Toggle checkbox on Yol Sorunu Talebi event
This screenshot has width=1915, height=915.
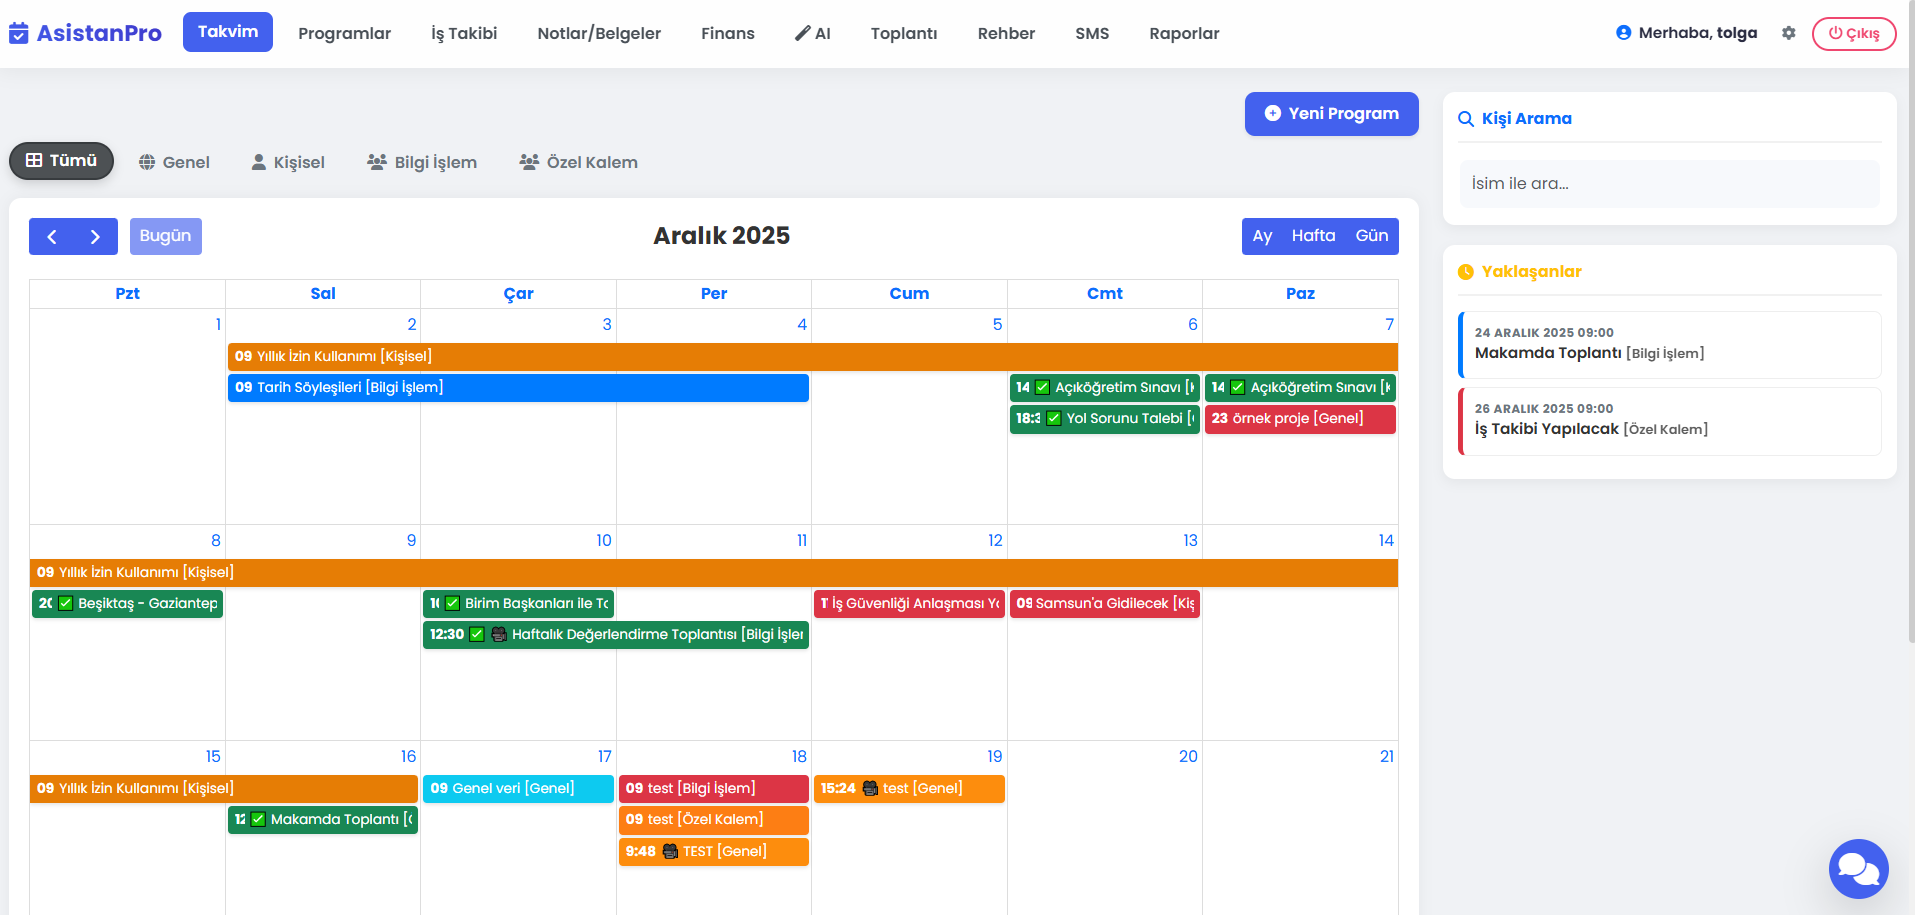click(x=1053, y=419)
